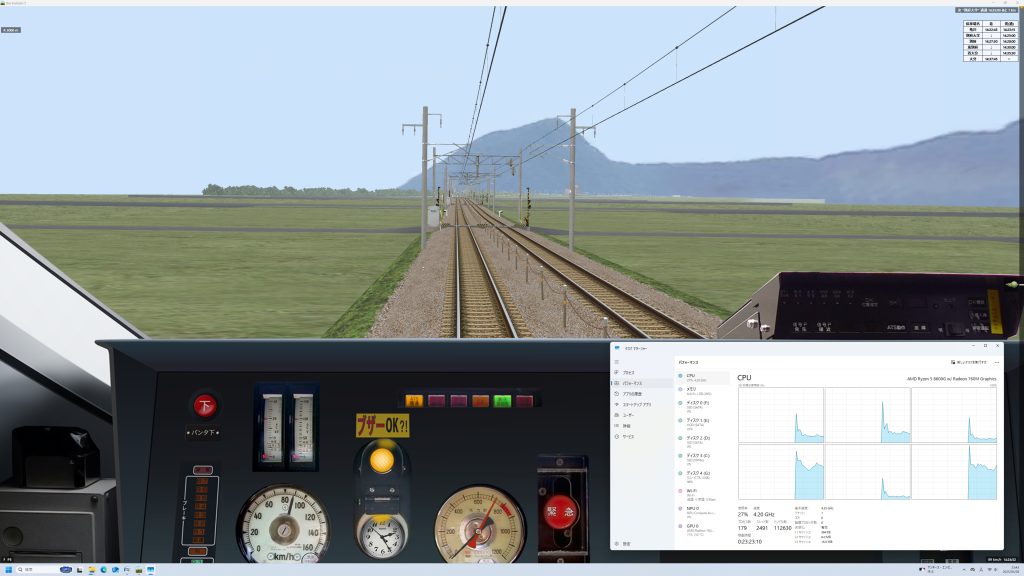
Task: Click the red pantograph down button
Action: click(x=204, y=405)
